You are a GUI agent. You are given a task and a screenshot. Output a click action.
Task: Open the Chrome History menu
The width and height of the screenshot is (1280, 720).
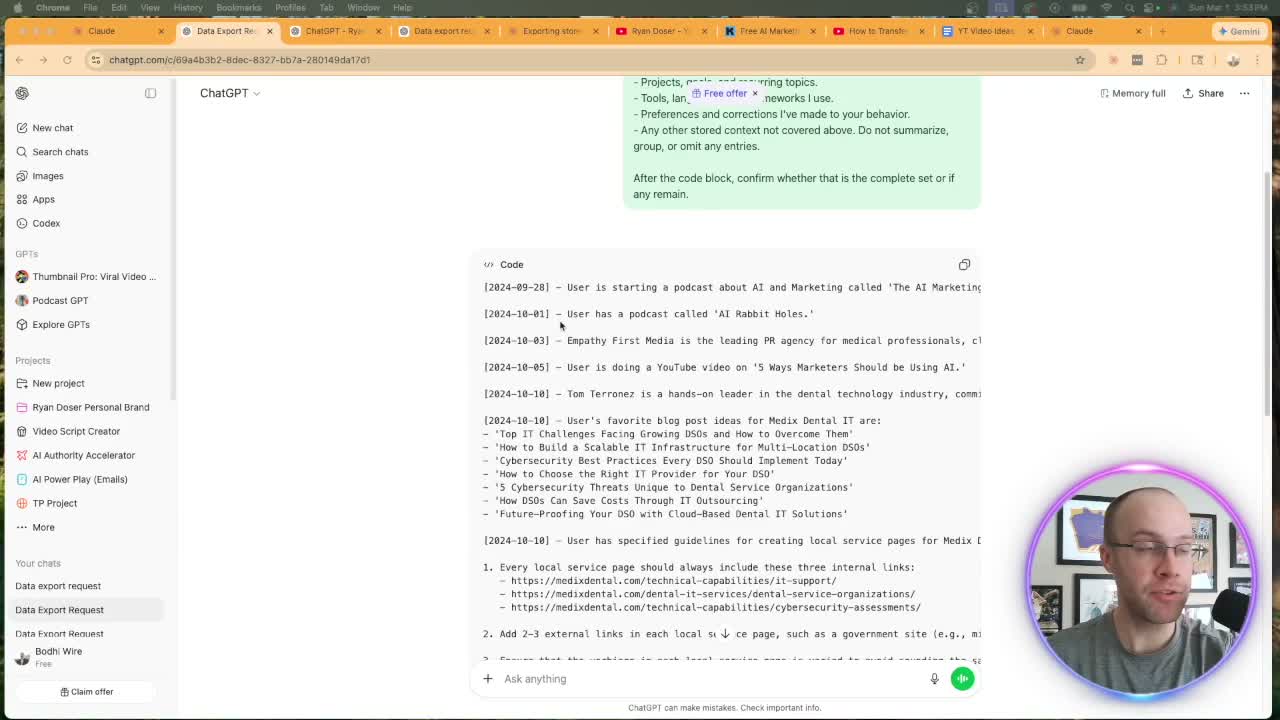pyautogui.click(x=188, y=7)
